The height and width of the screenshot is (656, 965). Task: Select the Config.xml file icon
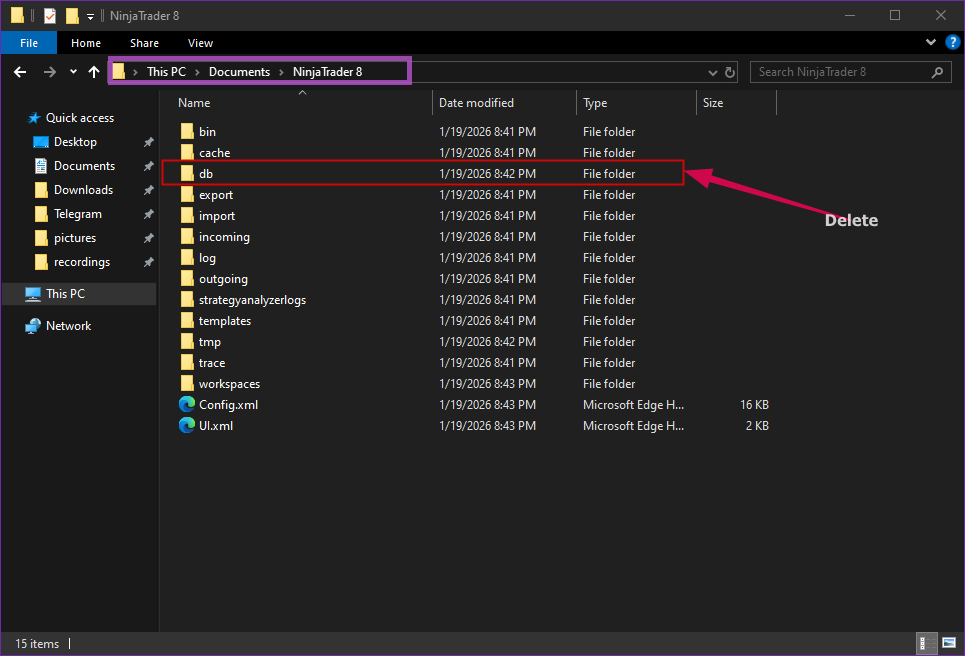187,405
